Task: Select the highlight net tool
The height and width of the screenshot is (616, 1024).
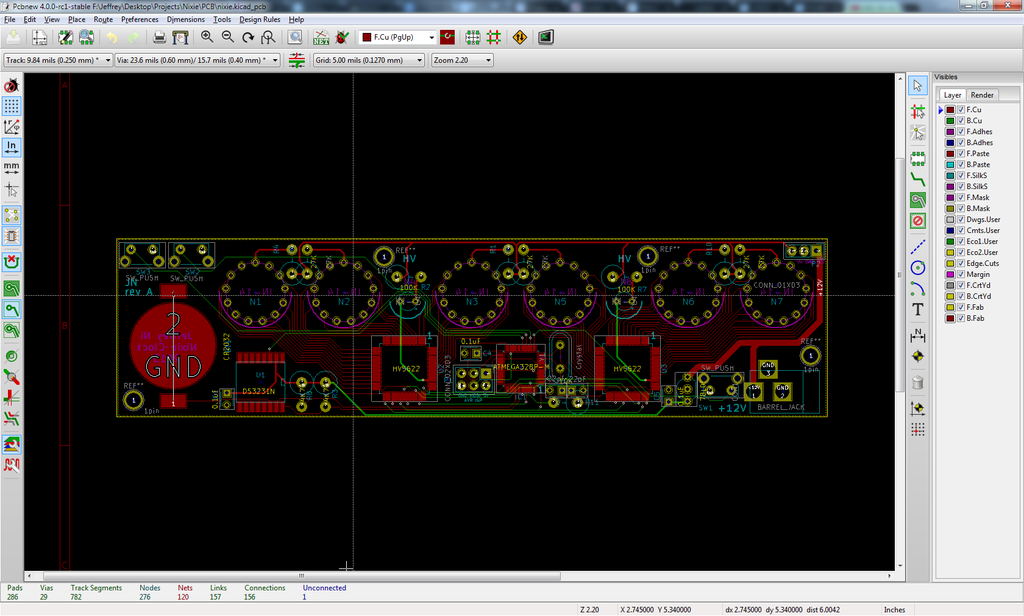Action: pyautogui.click(x=918, y=111)
